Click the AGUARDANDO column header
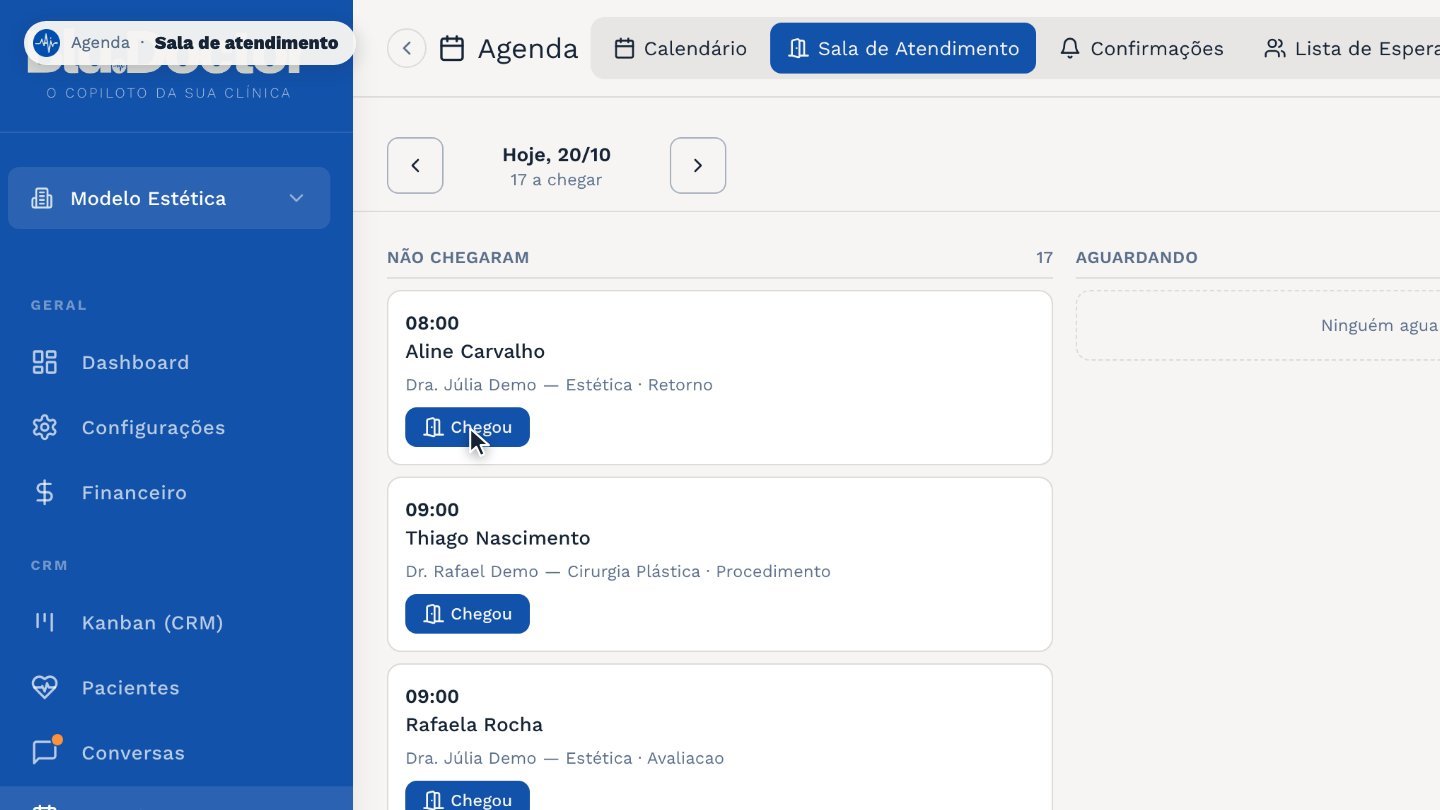The width and height of the screenshot is (1440, 810). point(1137,258)
